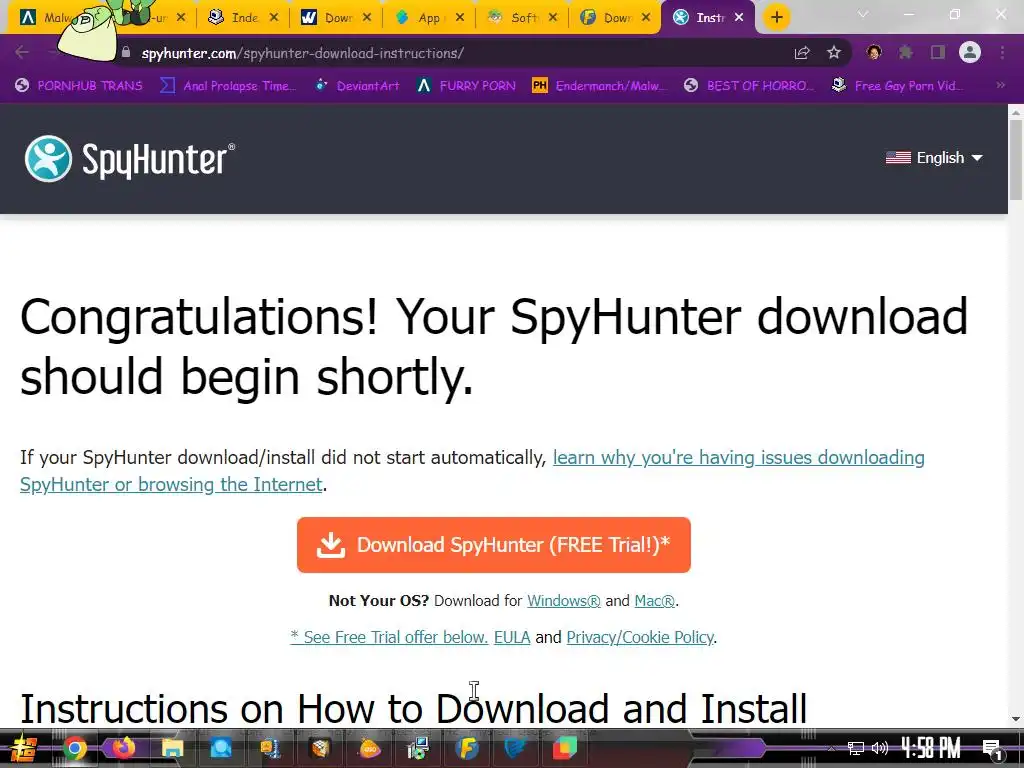Open a new tab with the plus button
Viewport: 1024px width, 768px height.
776,18
